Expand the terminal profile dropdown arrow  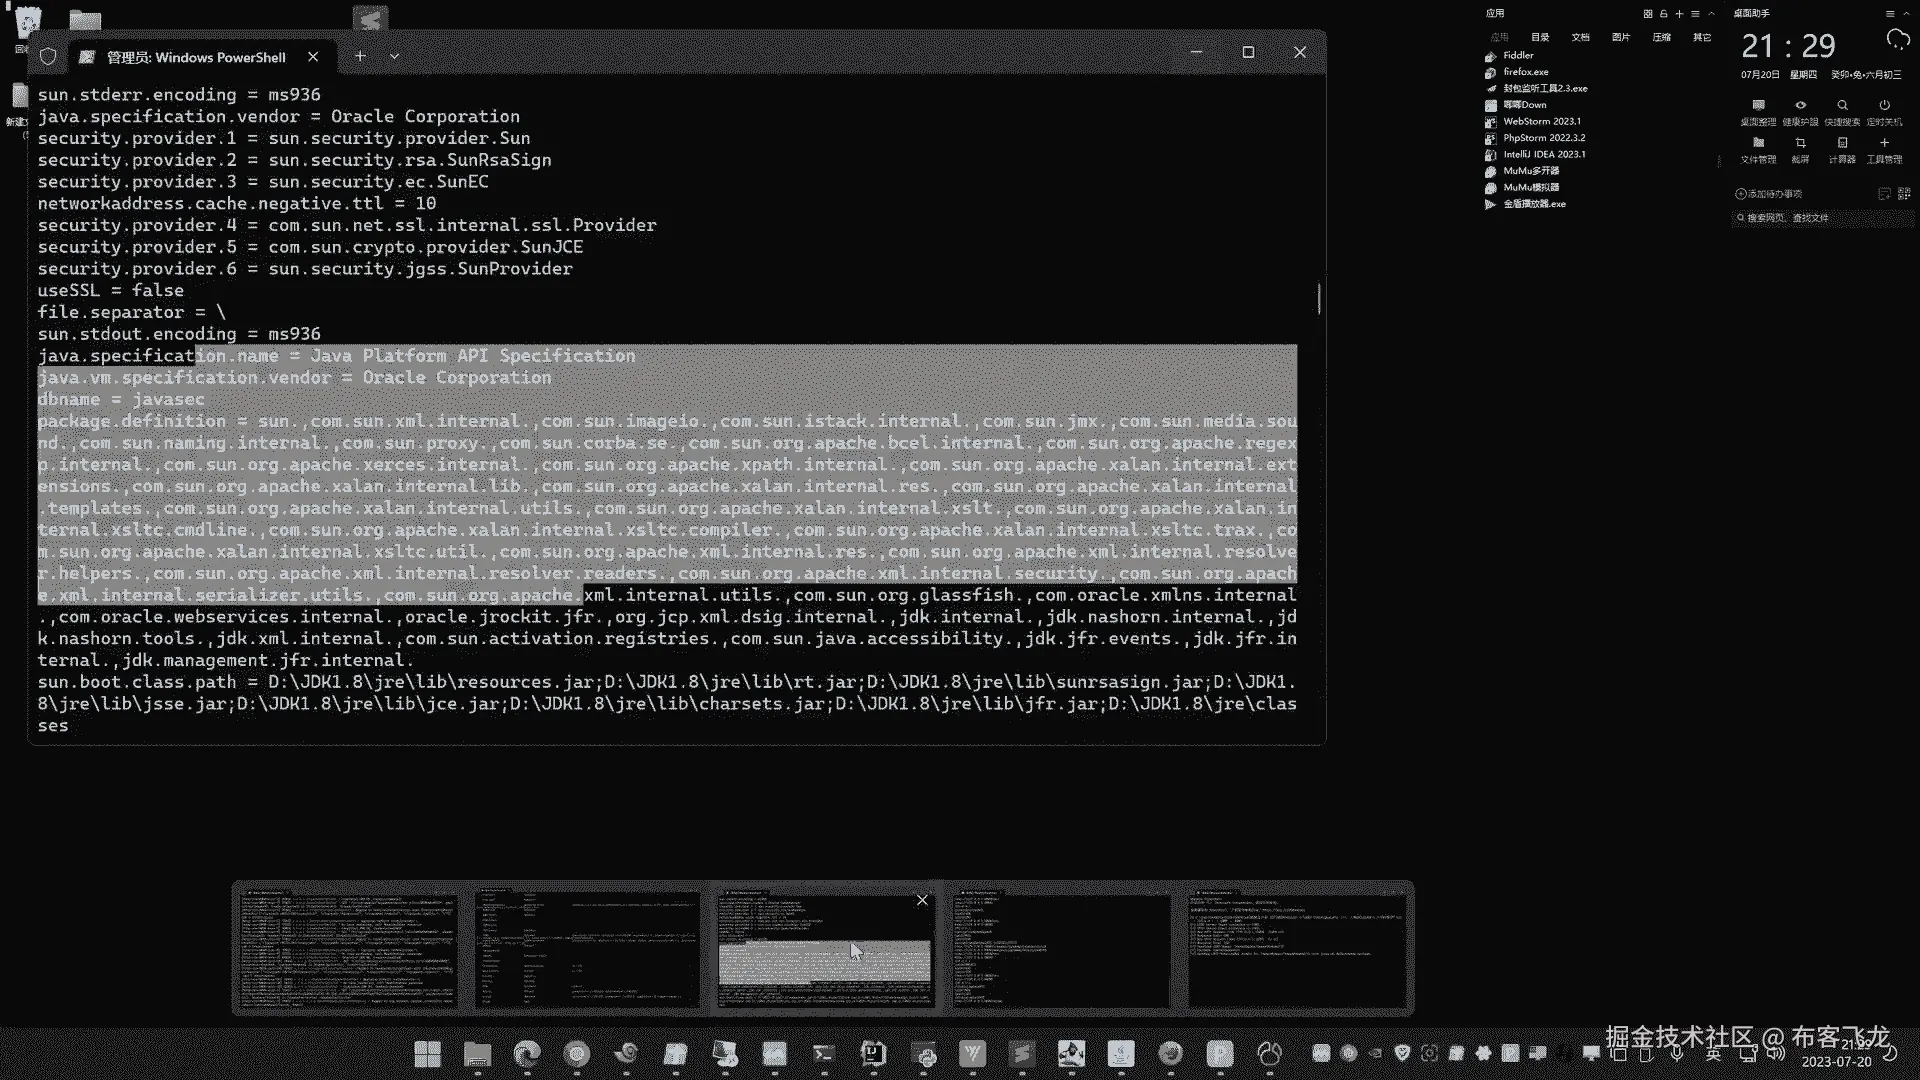tap(394, 57)
